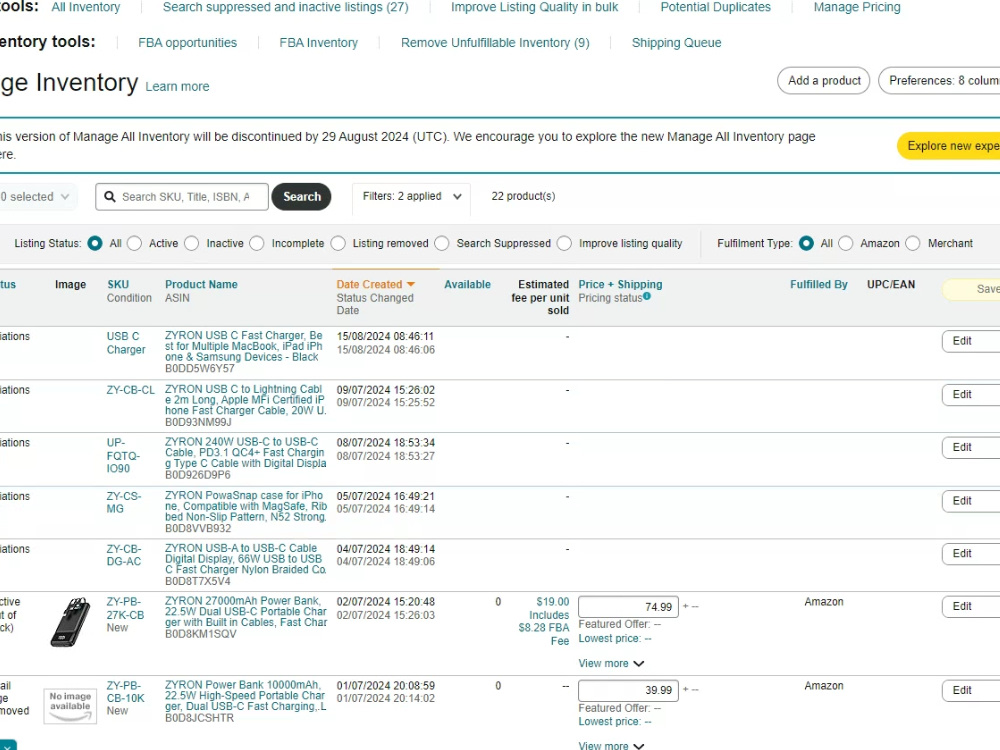
Task: Click the black Search button
Action: pyautogui.click(x=302, y=196)
